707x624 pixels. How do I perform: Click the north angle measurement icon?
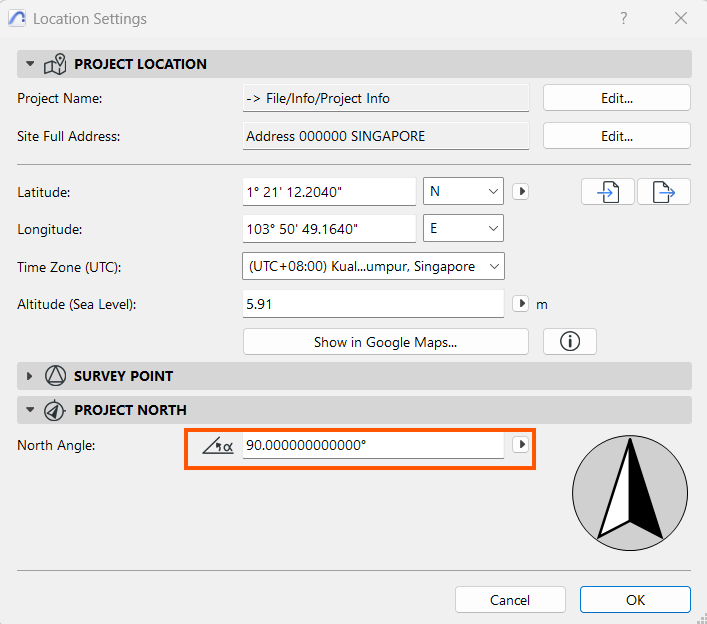click(218, 445)
